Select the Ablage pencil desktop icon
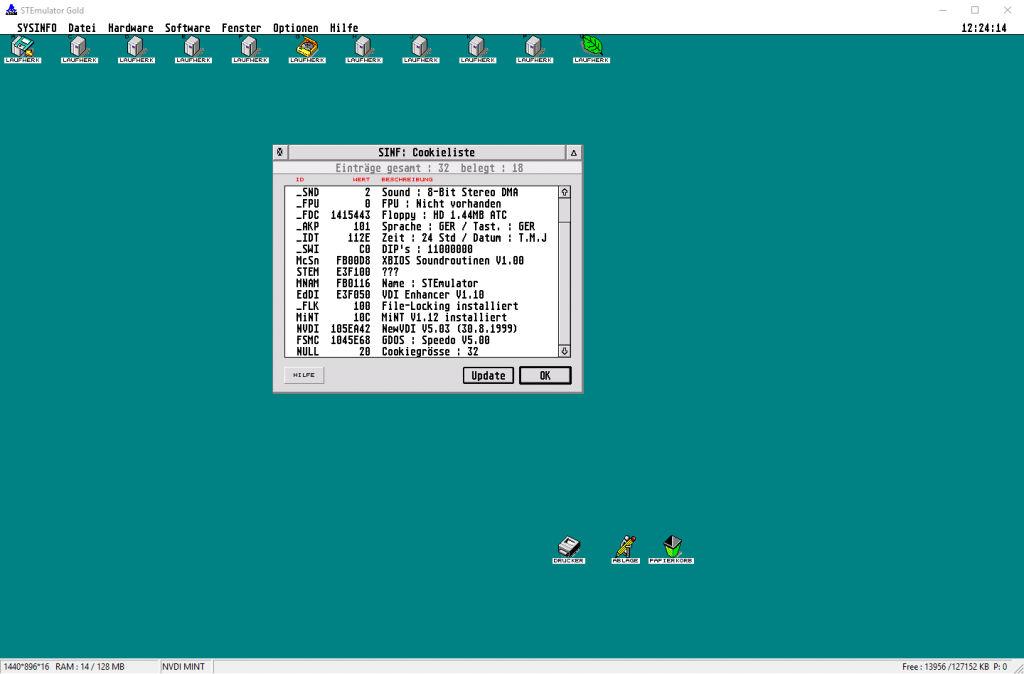 625,548
